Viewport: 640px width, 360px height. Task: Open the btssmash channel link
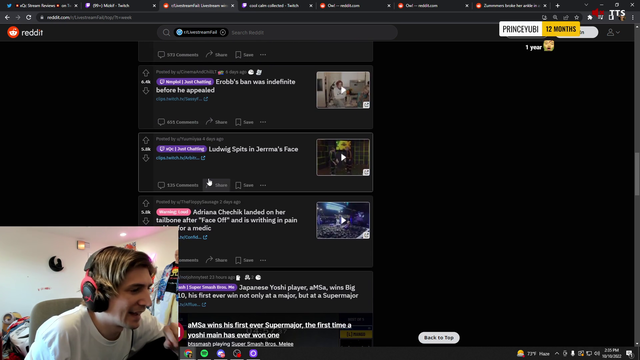(199, 344)
